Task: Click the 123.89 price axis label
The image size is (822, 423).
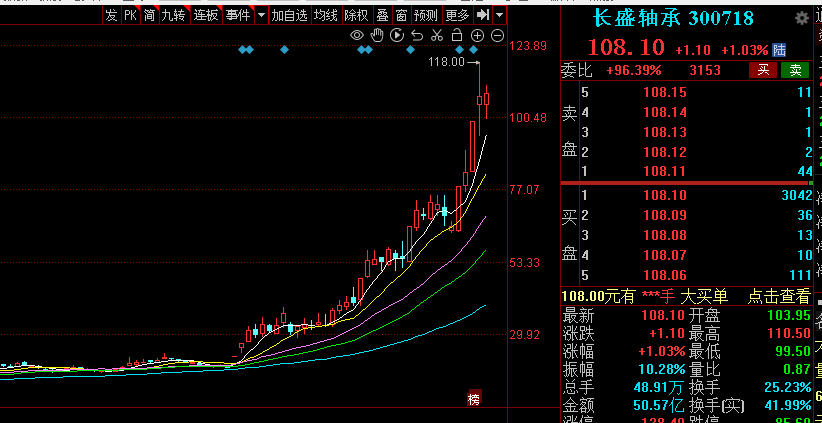Action: [528, 46]
